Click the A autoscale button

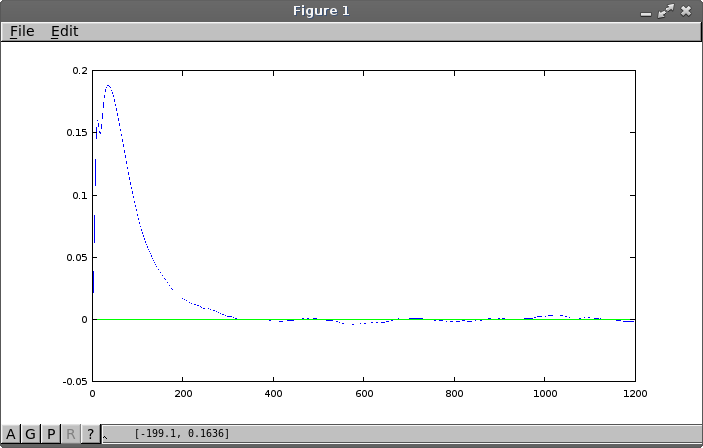(x=10, y=434)
